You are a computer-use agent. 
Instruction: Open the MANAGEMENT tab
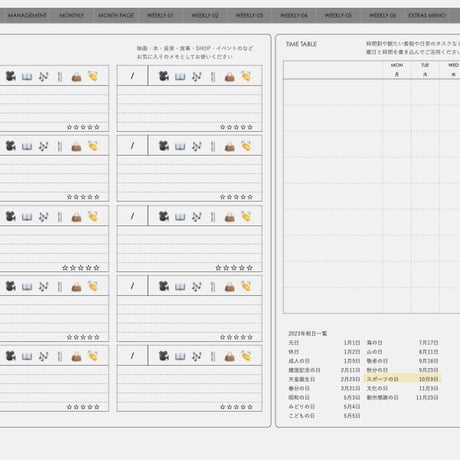(27, 15)
